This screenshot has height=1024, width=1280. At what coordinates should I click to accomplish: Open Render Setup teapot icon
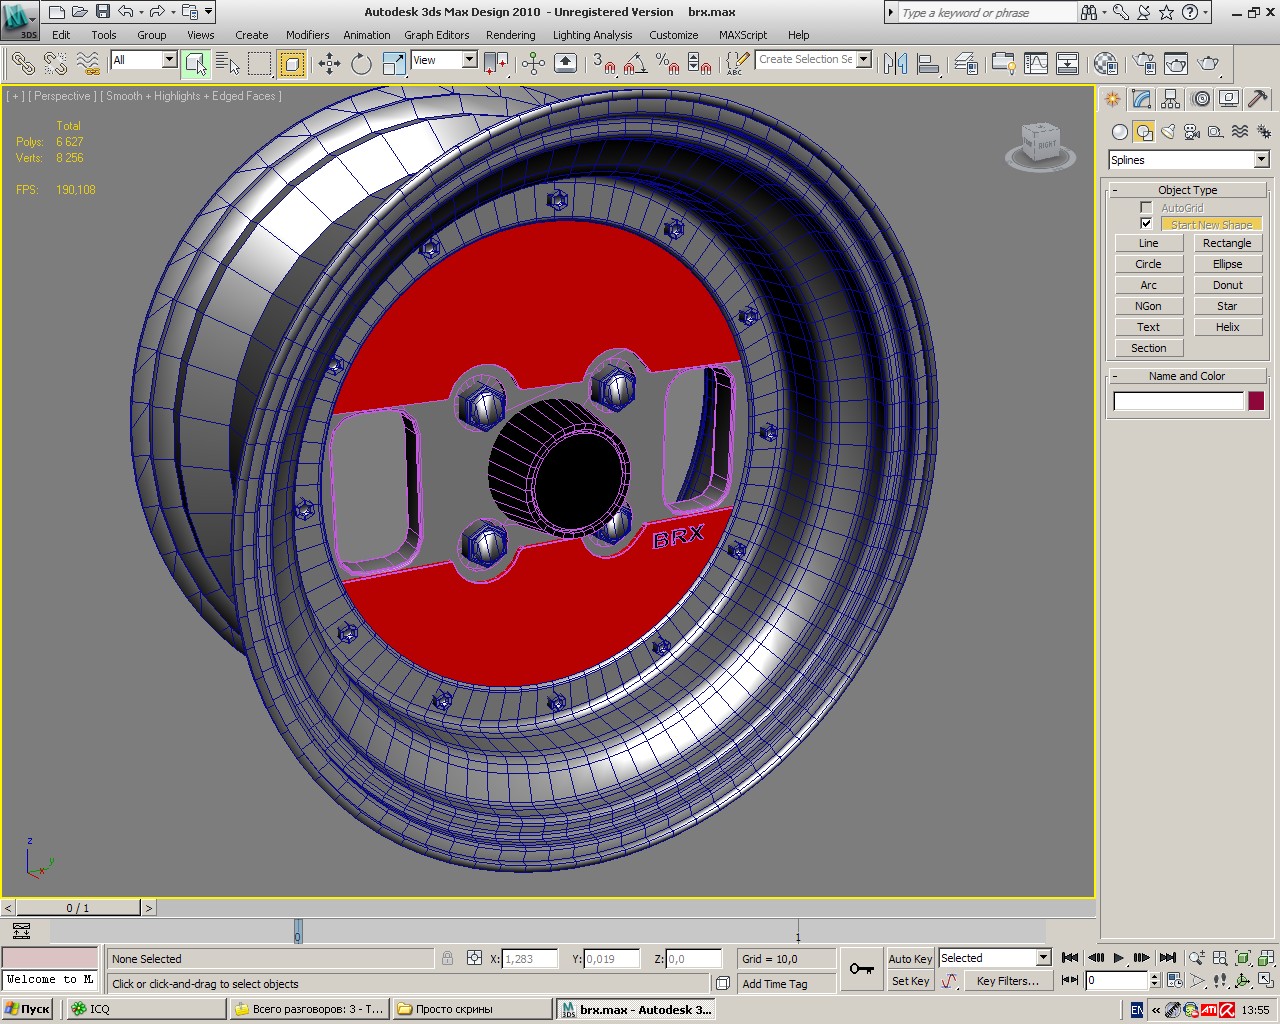coord(1143,63)
